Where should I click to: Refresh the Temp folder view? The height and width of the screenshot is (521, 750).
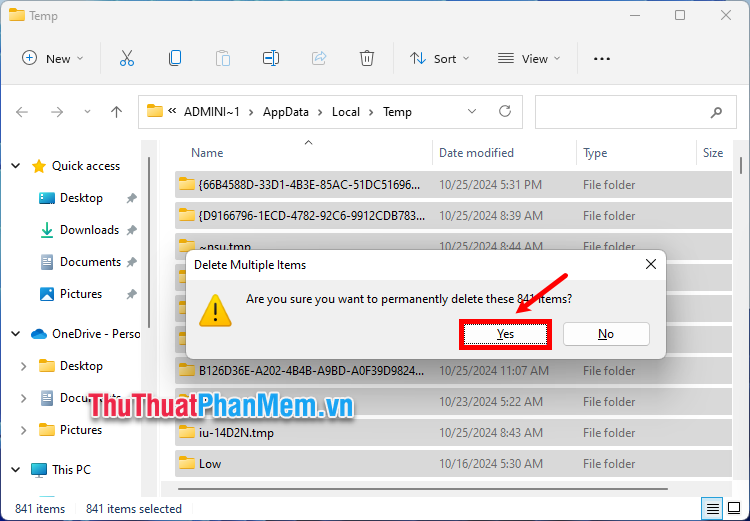click(505, 111)
